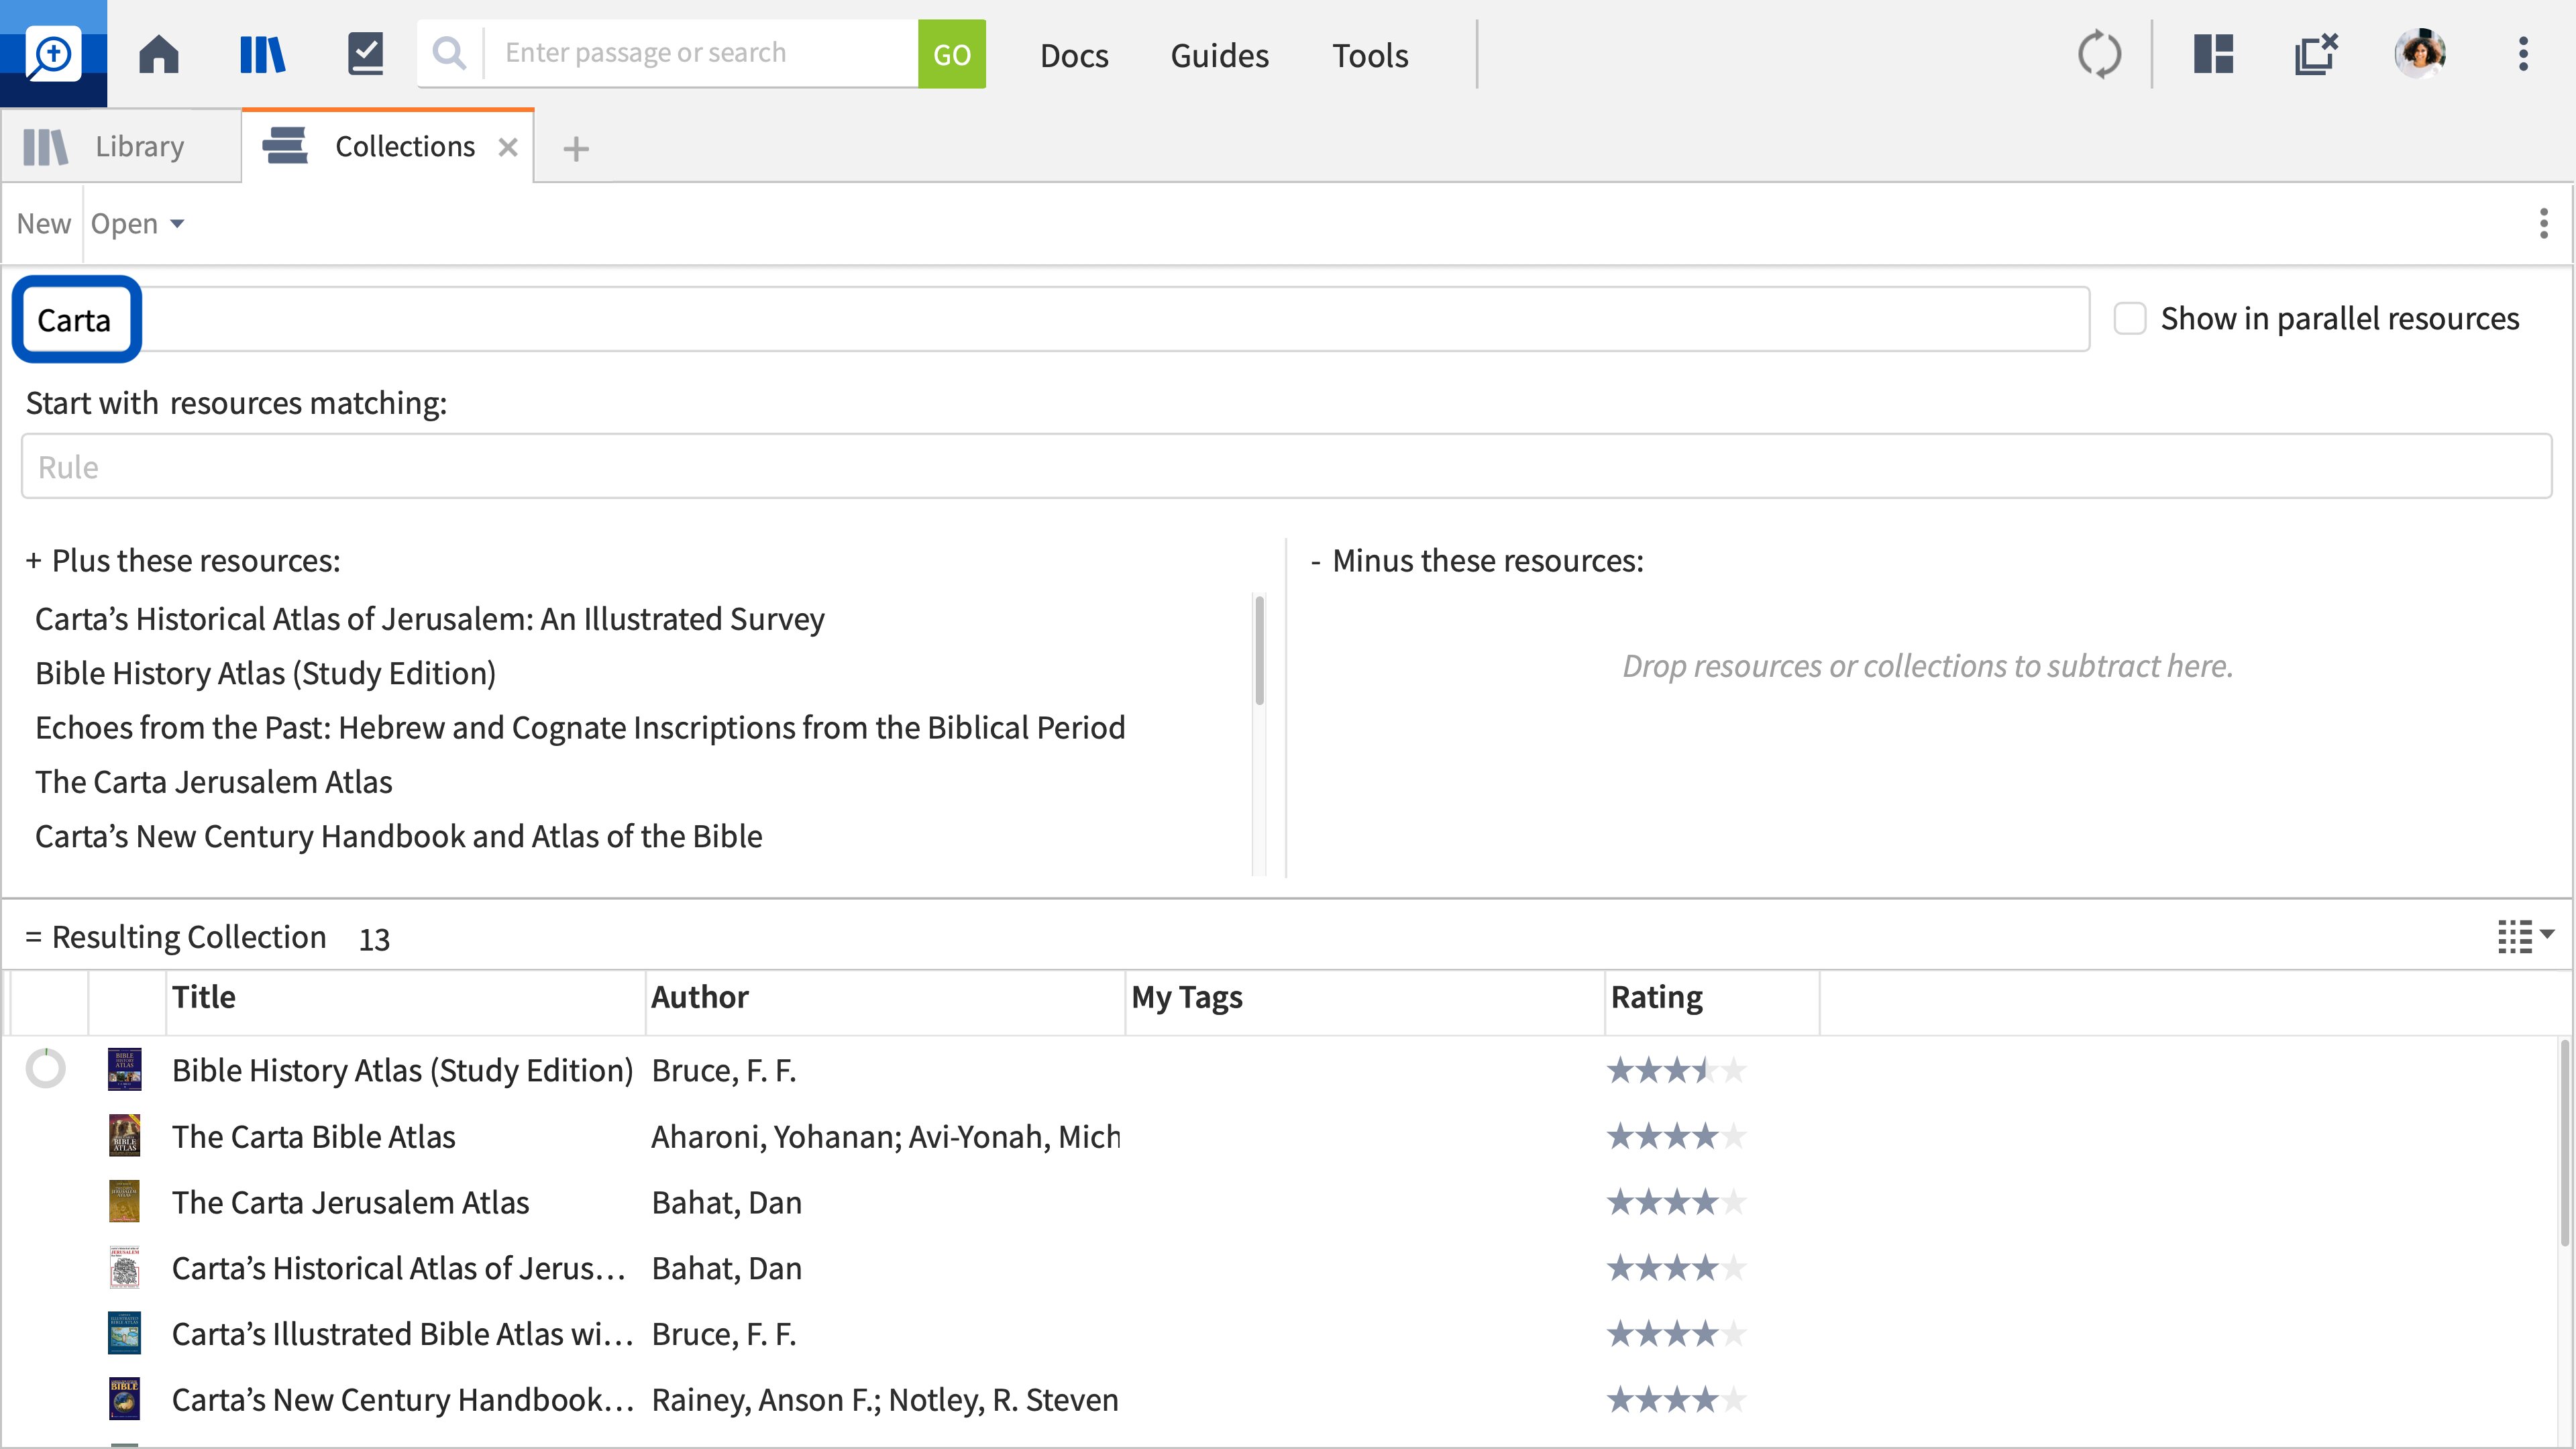Open the Docs menu

[1074, 55]
